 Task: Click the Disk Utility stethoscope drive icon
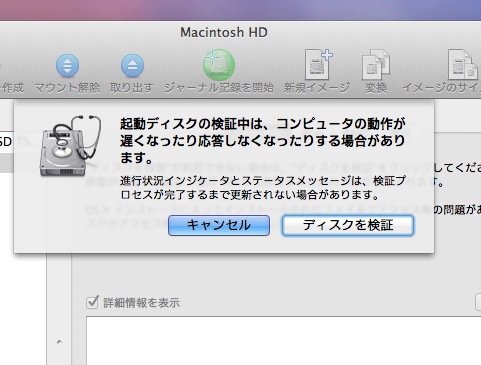pyautogui.click(x=71, y=146)
